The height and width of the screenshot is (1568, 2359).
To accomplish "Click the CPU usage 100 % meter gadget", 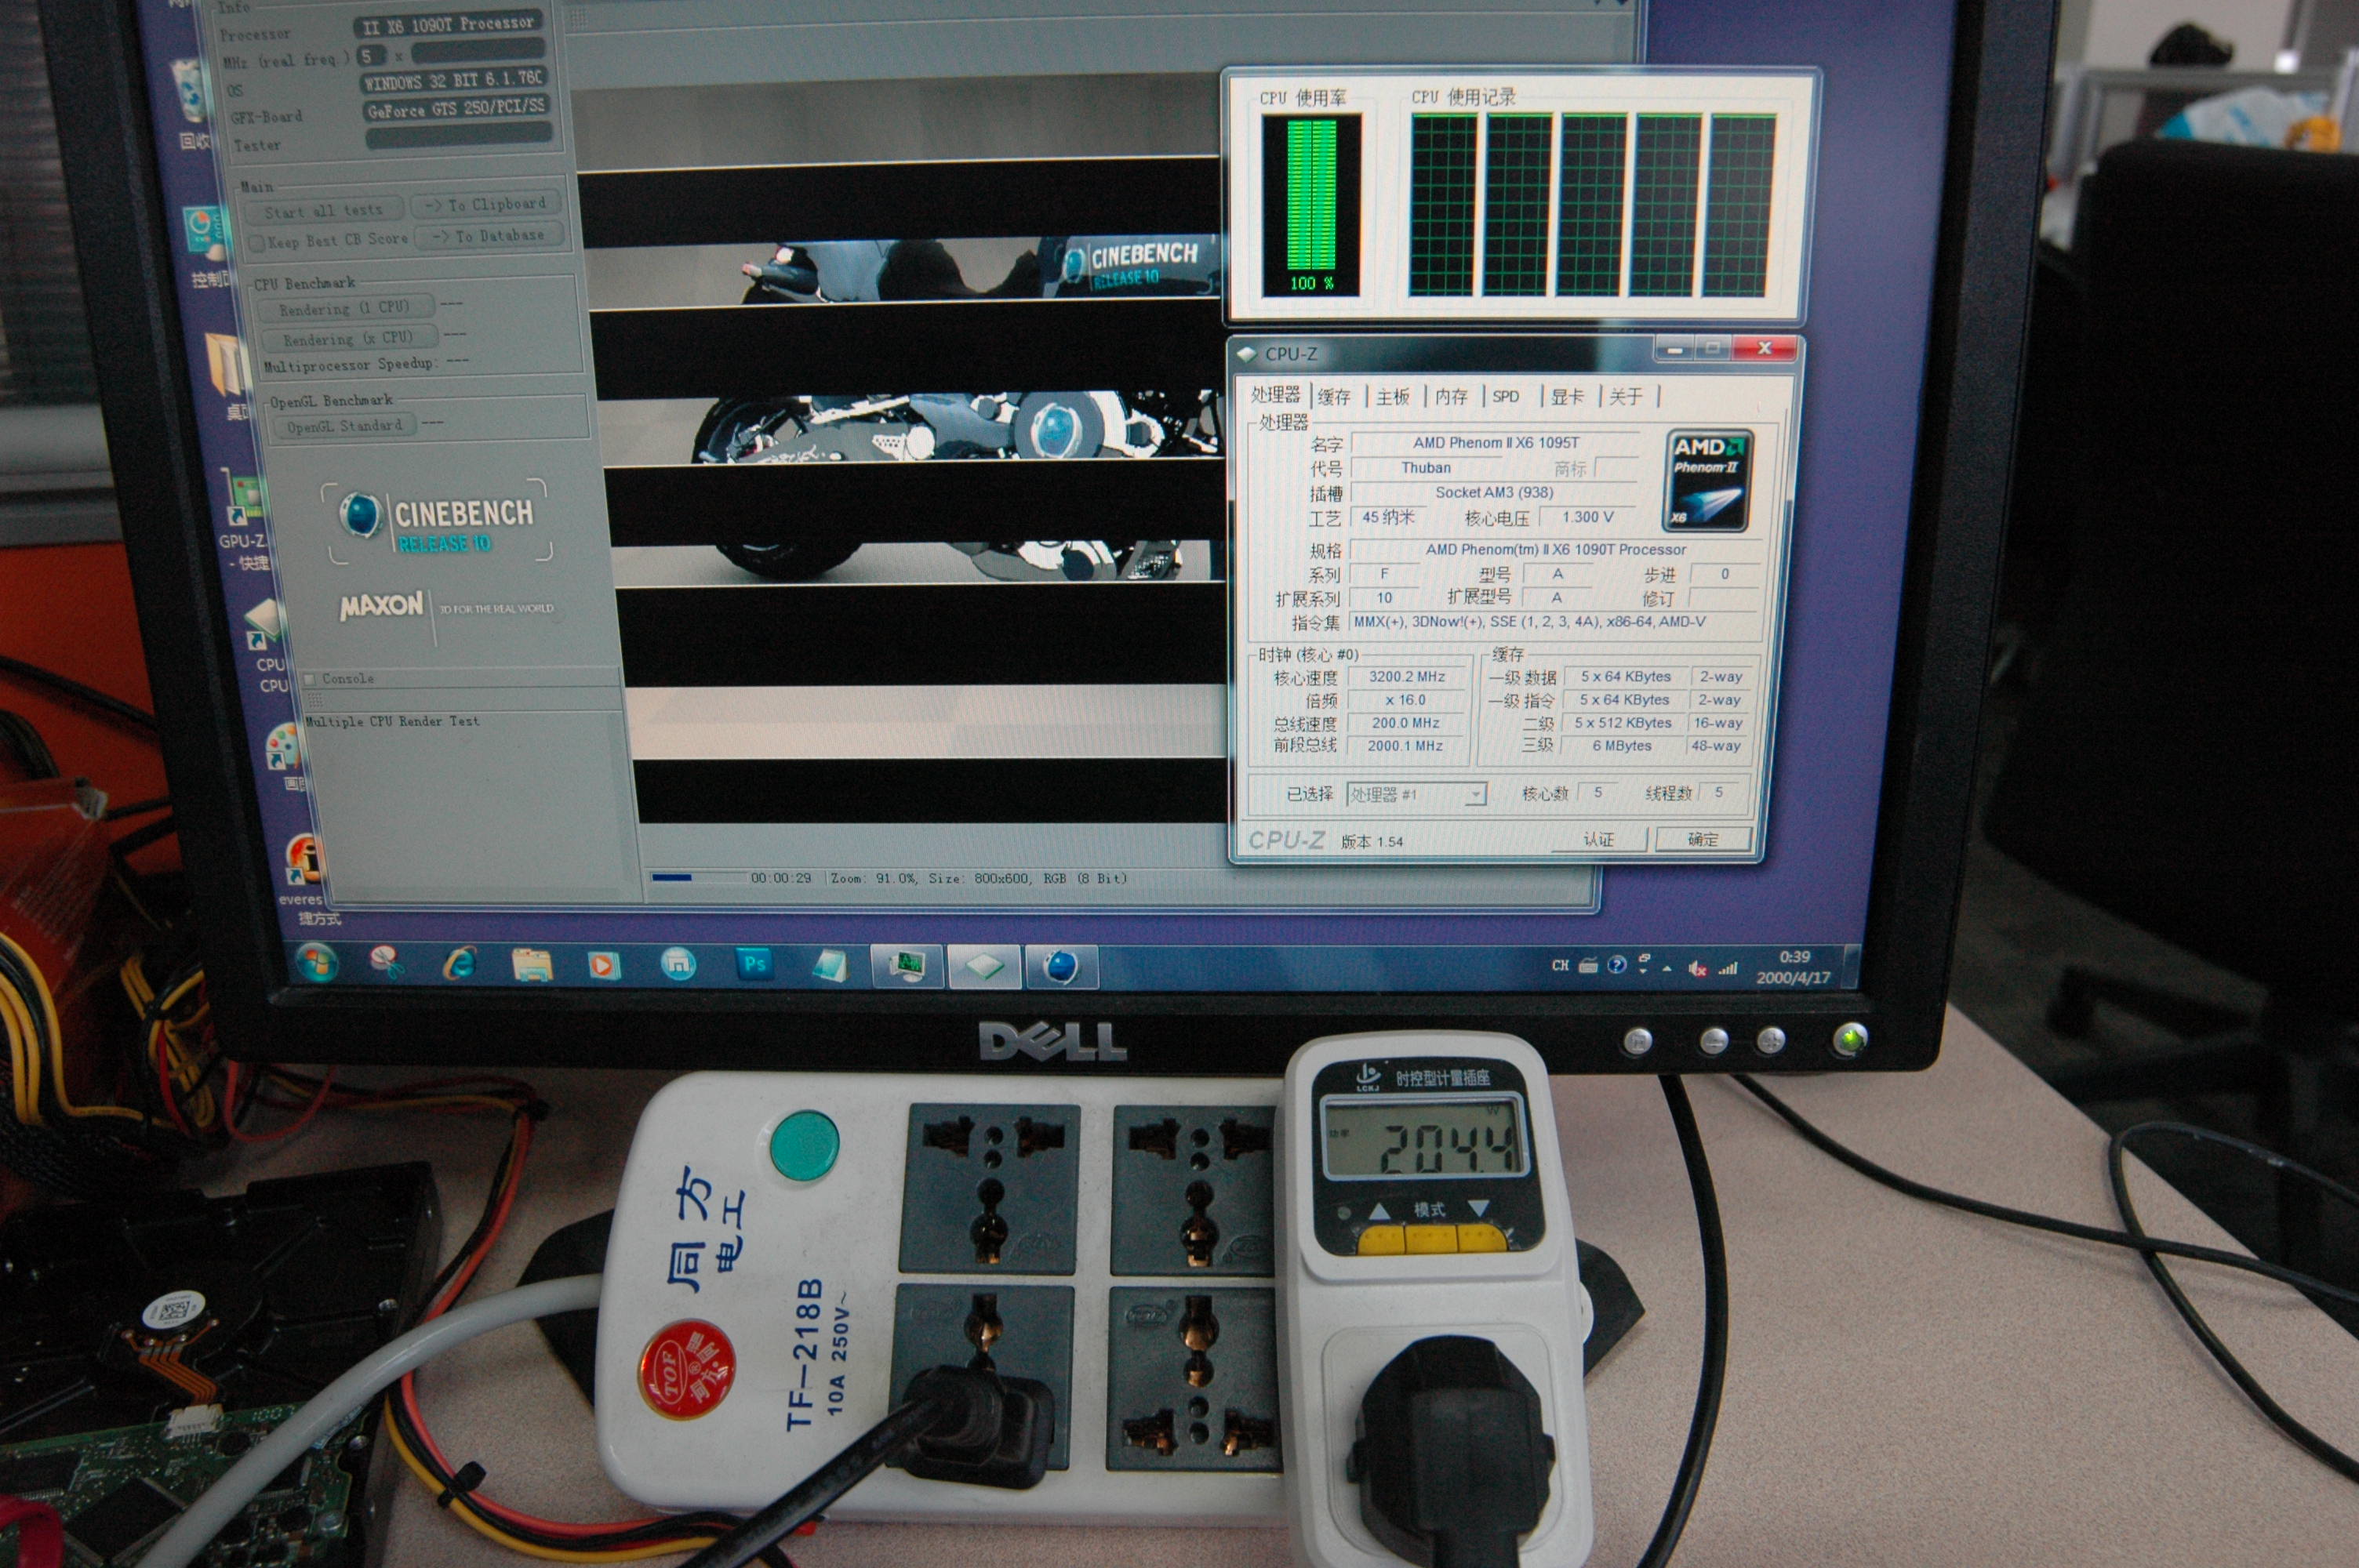I will coord(1310,205).
